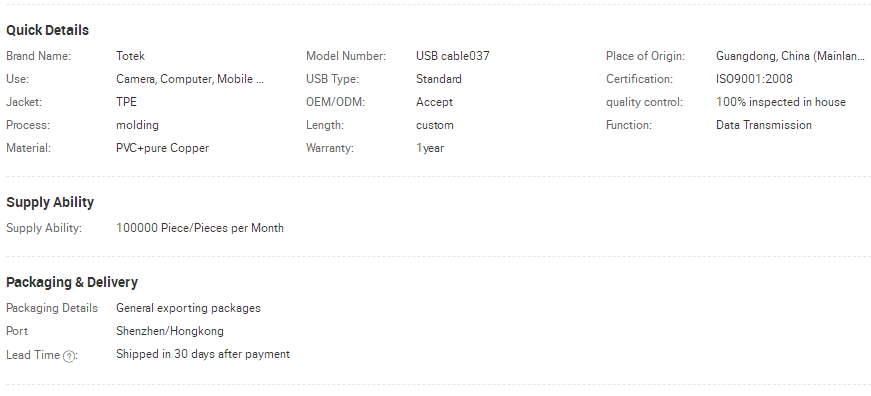
Task: Click the TPE jacket value
Action: 126,102
